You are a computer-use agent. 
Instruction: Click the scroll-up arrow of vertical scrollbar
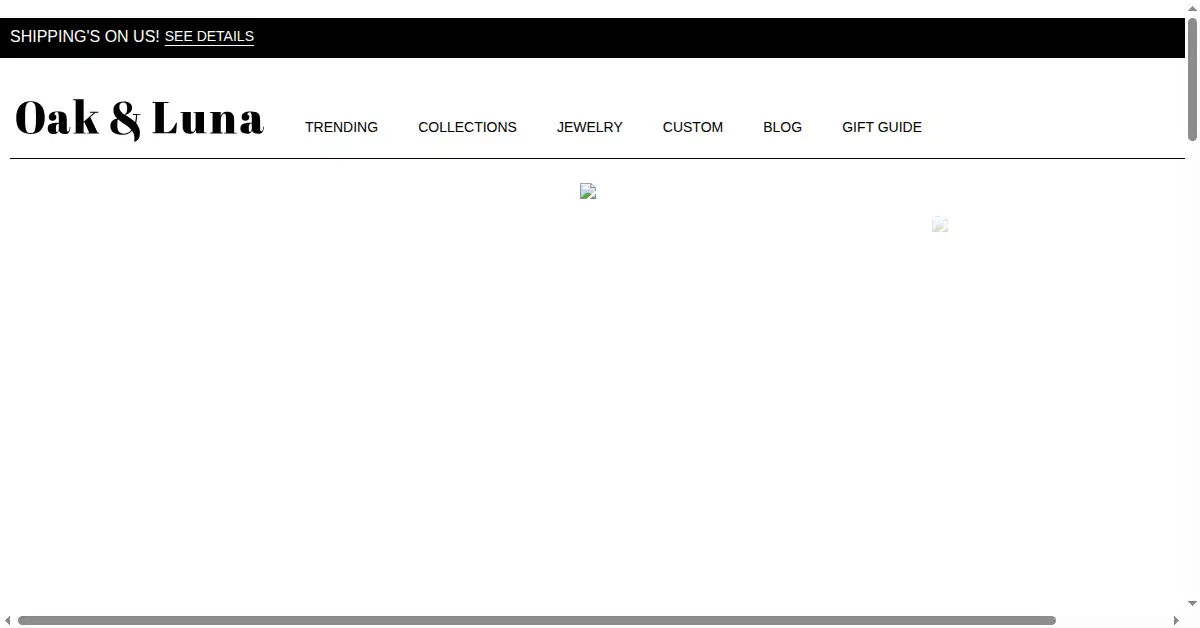click(1192, 8)
